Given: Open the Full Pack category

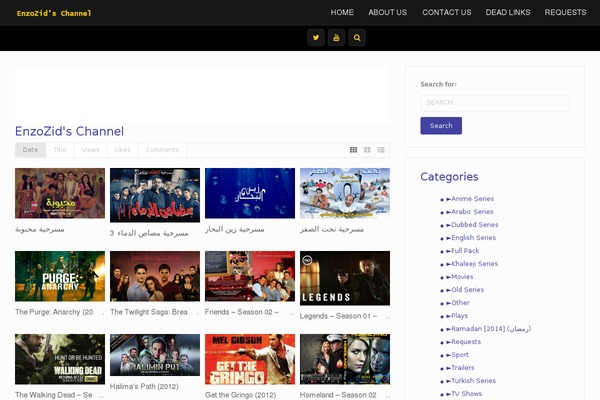Looking at the screenshot, I should [463, 251].
